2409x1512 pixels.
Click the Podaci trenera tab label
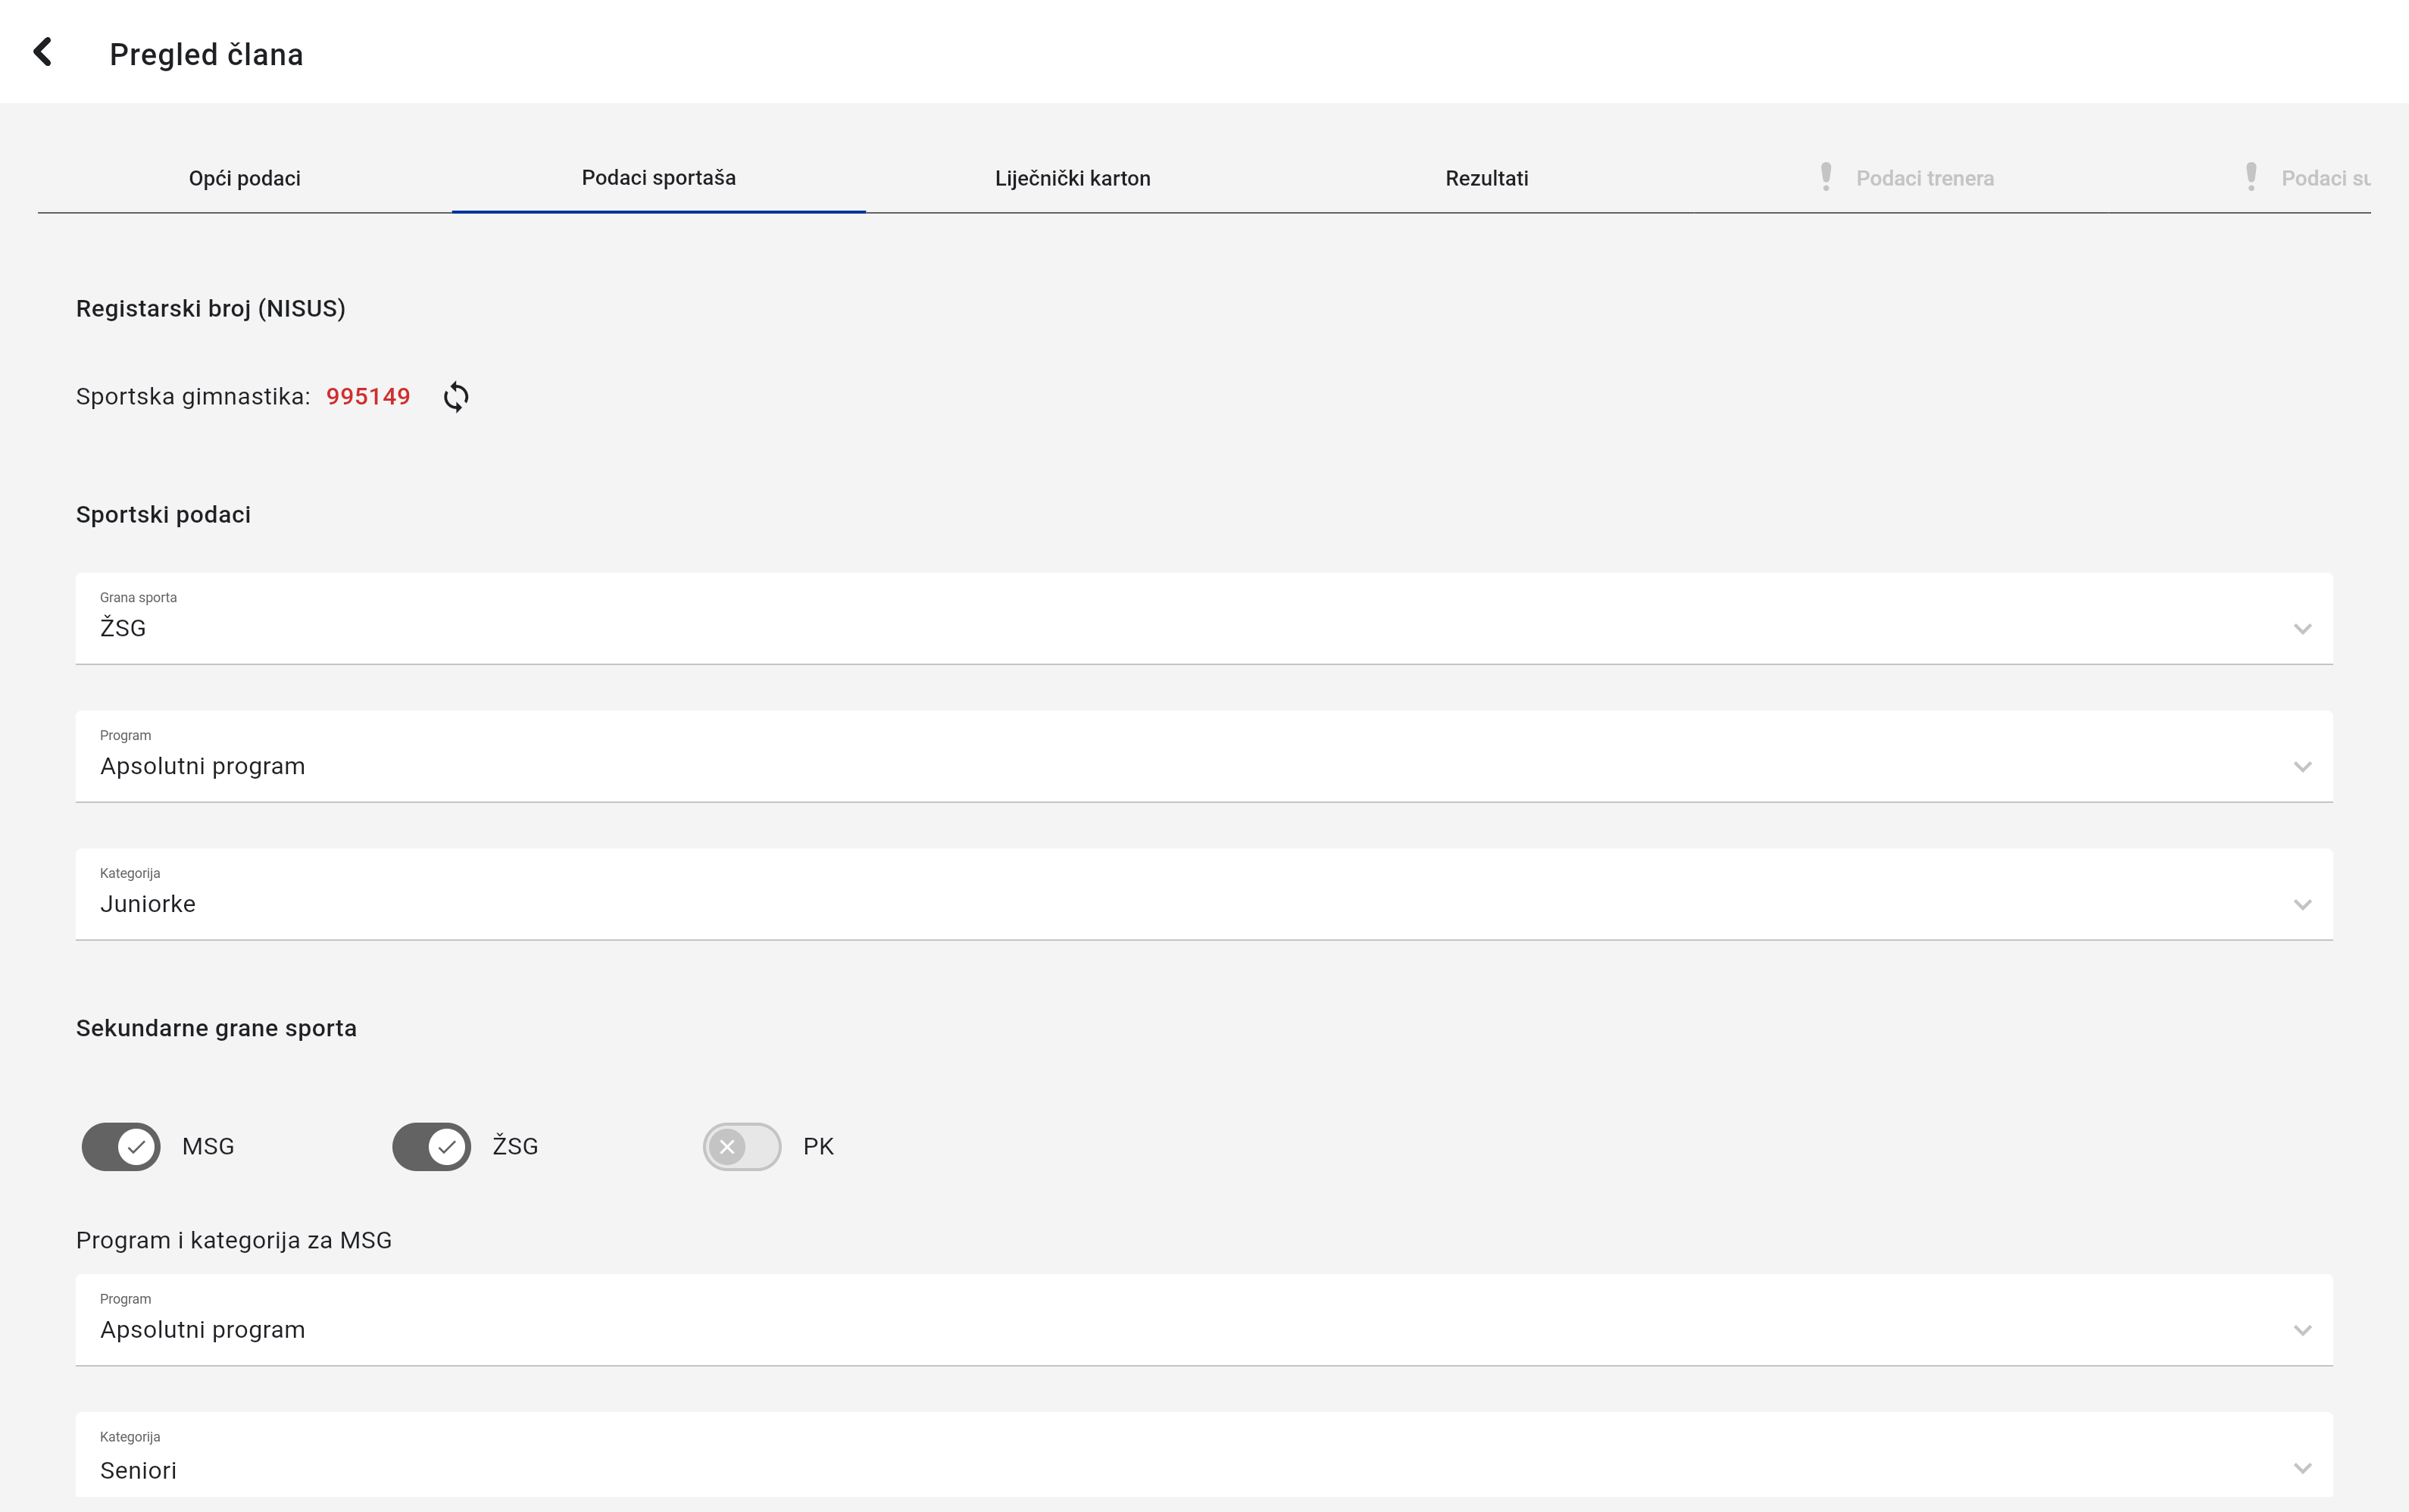(1924, 178)
